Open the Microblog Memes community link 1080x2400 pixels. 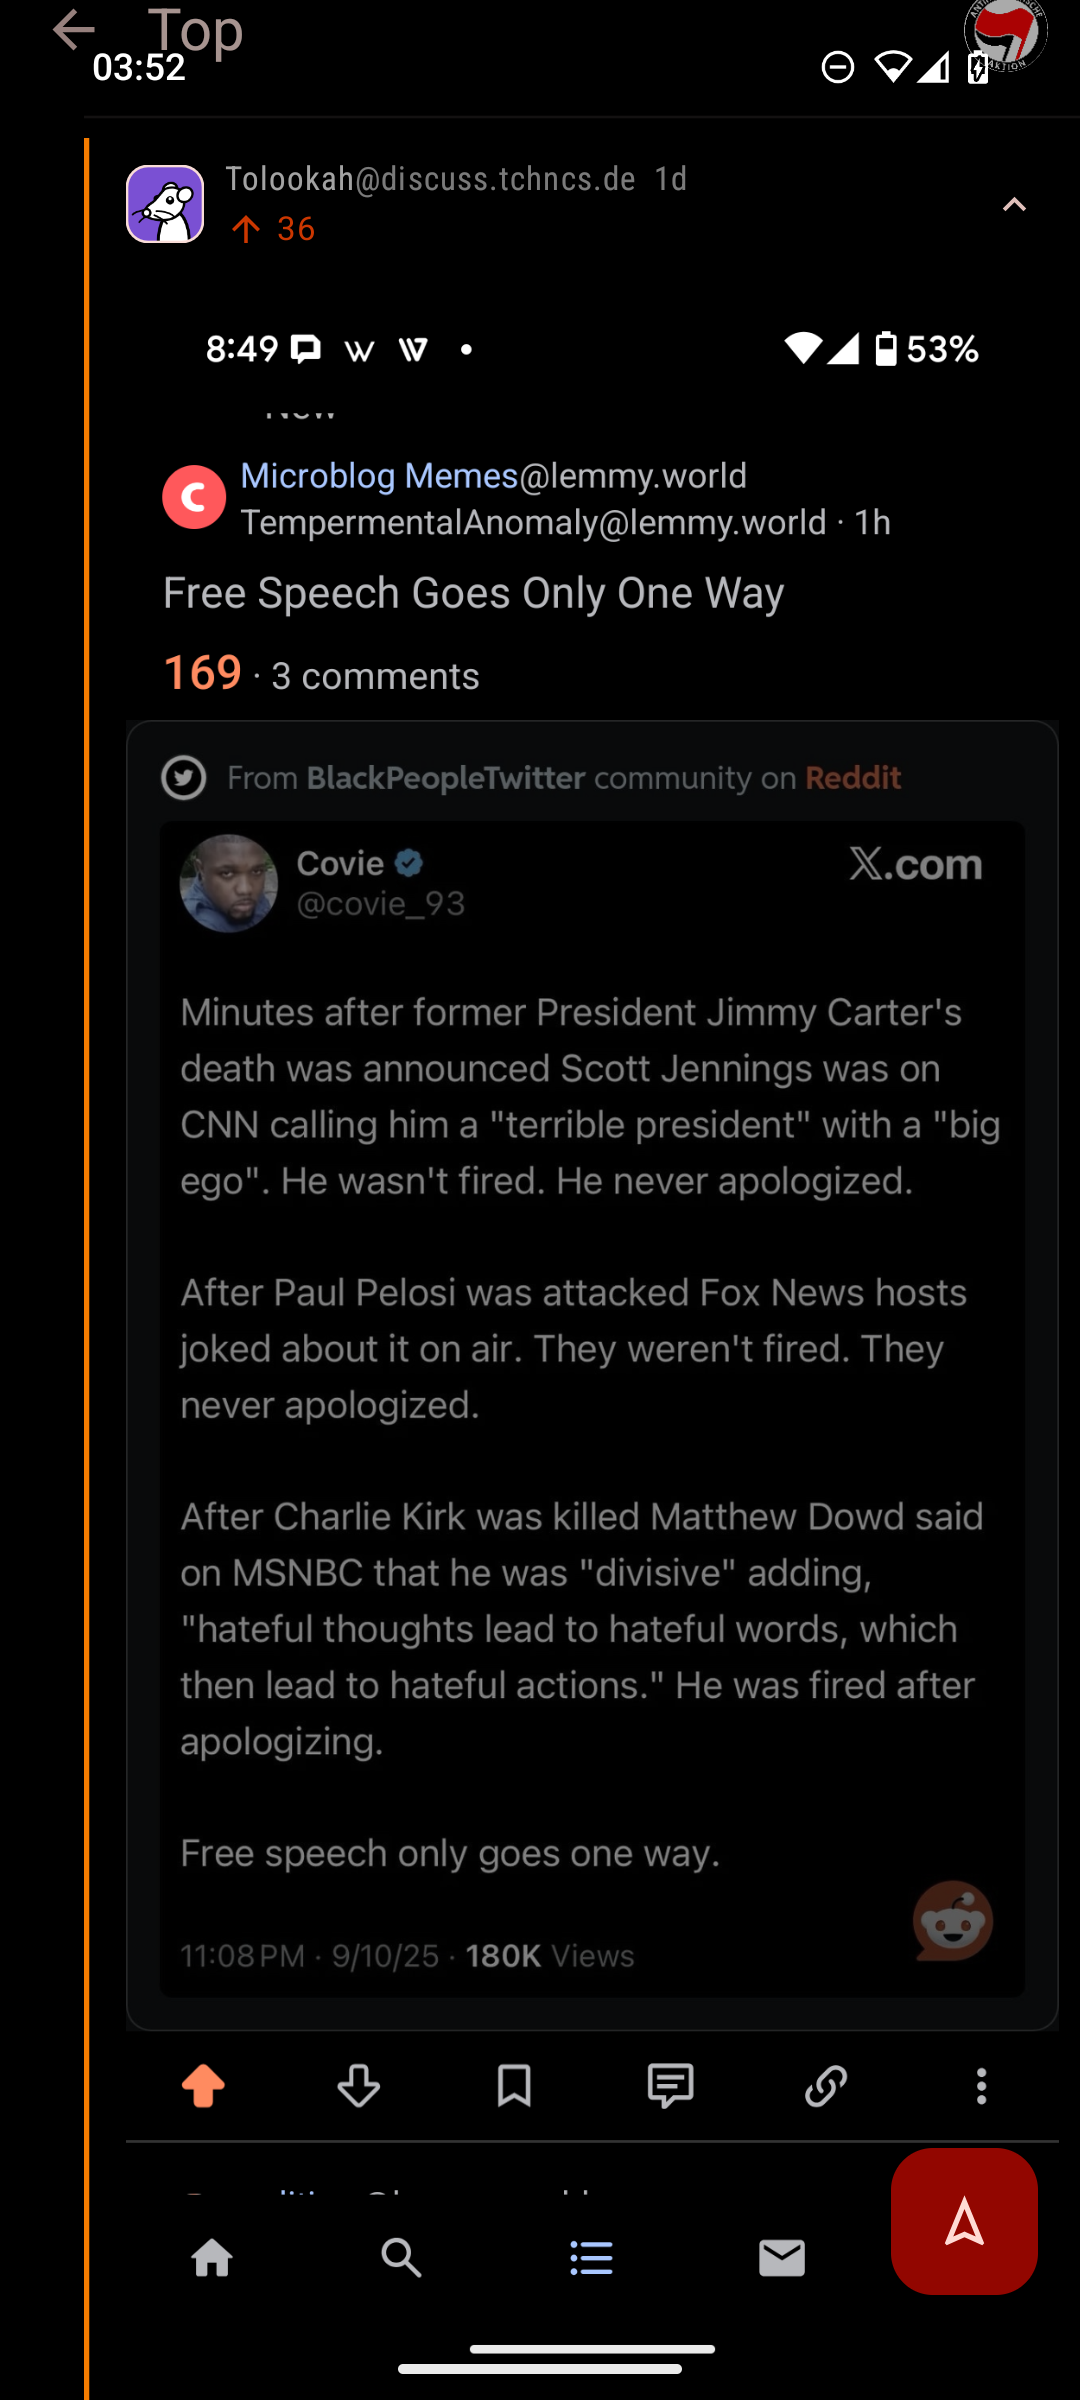[x=379, y=476]
